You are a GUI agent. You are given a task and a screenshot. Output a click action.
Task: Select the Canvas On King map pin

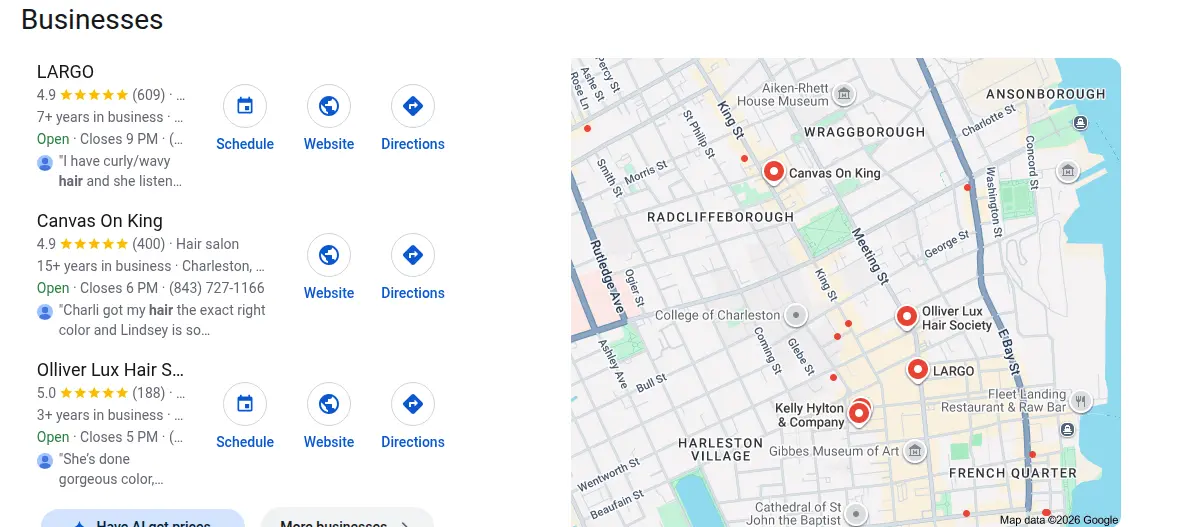point(773,172)
